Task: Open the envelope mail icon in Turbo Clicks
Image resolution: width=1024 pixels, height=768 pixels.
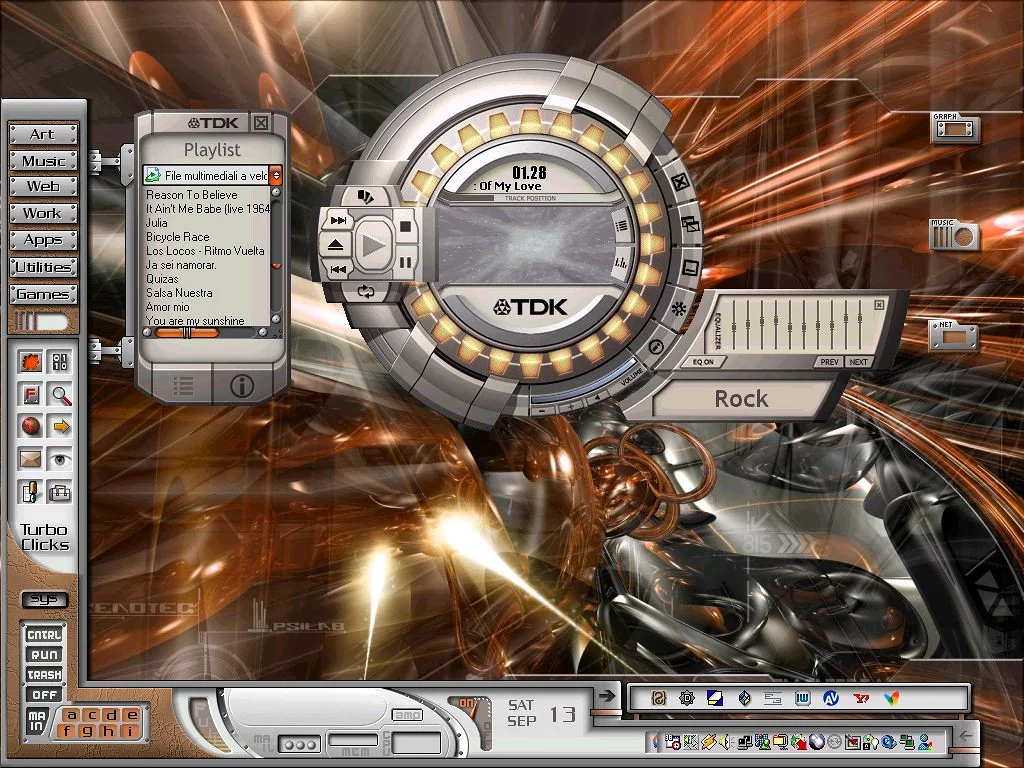Action: [x=30, y=459]
